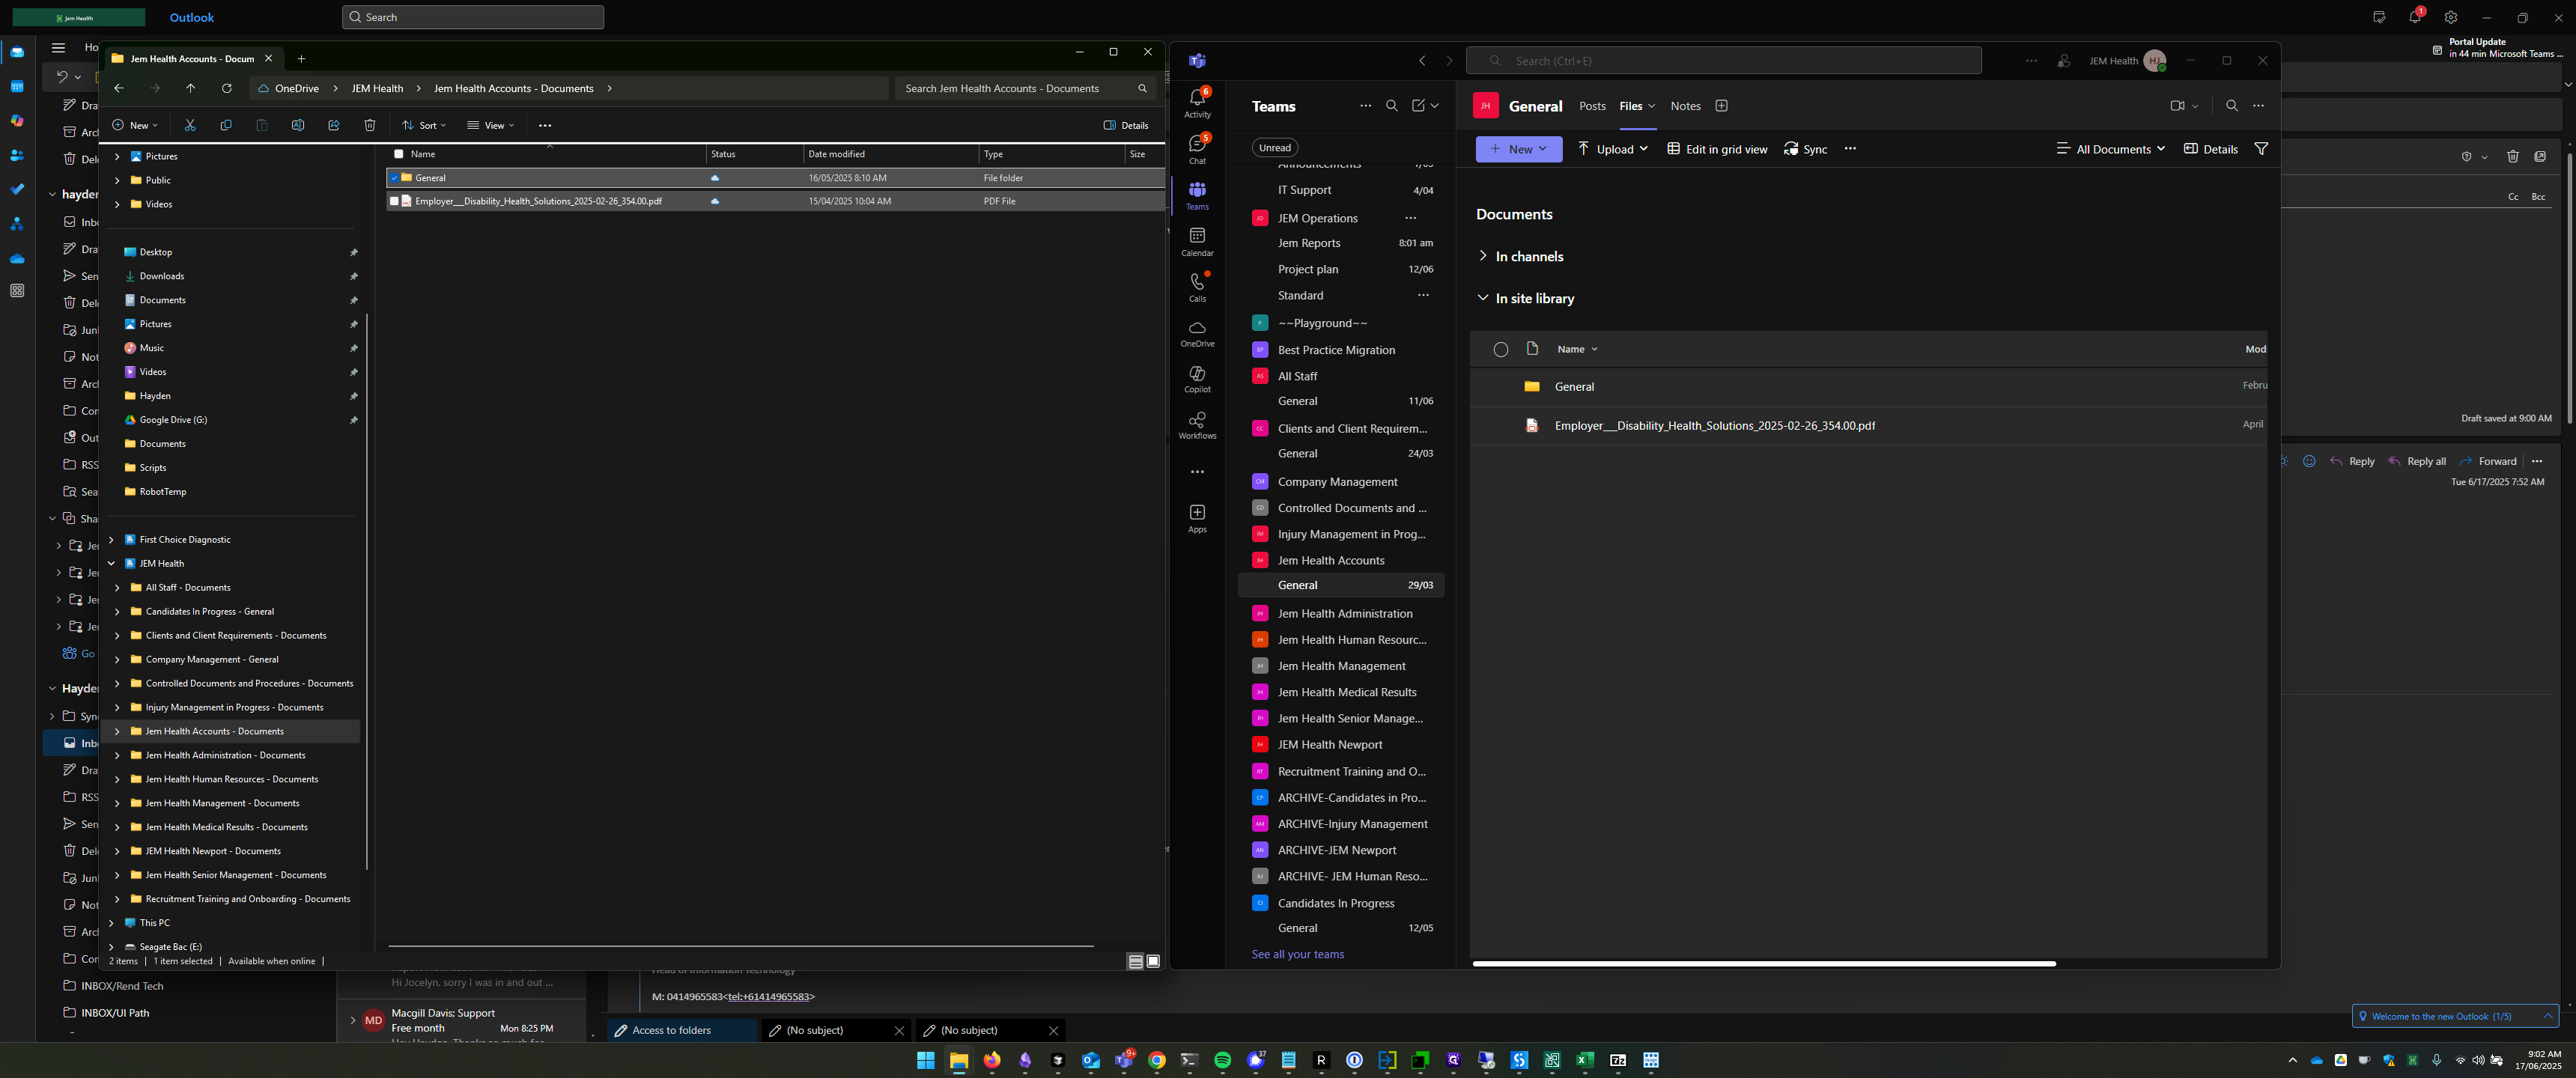Open OneDrive in the Teams sidebar
This screenshot has height=1078, width=2576.
pos(1197,333)
